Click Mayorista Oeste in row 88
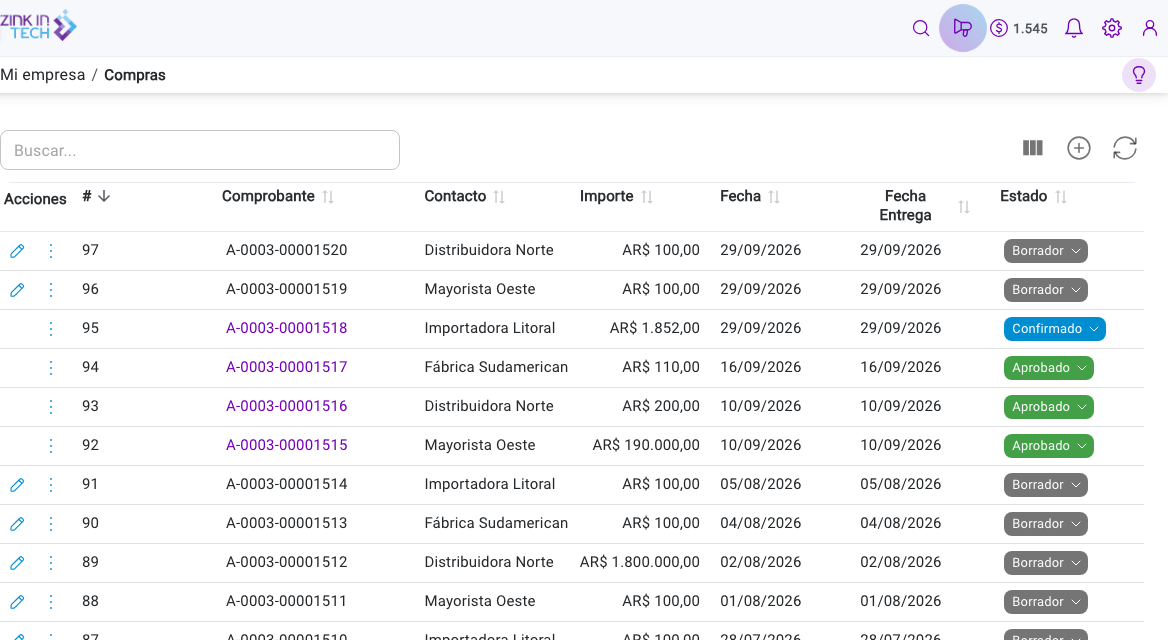The height and width of the screenshot is (640, 1168). (480, 601)
